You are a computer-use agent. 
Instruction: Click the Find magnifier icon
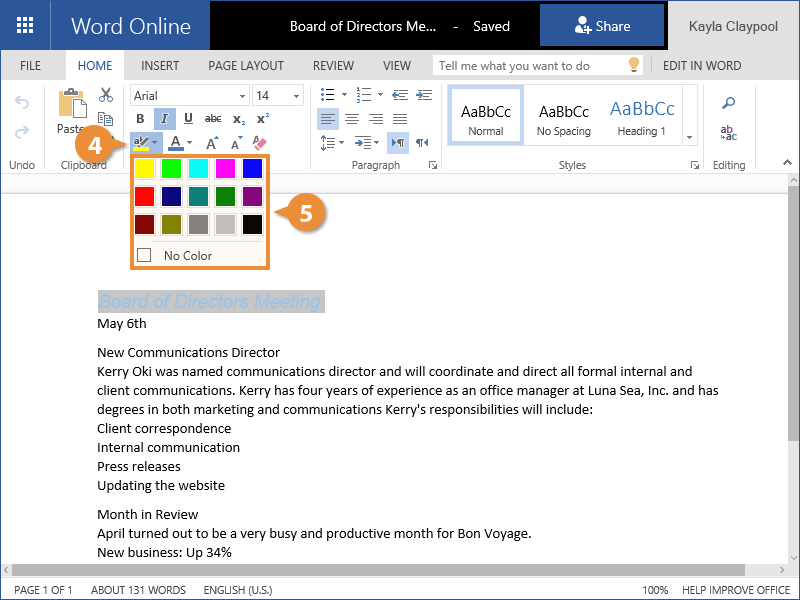(x=729, y=103)
